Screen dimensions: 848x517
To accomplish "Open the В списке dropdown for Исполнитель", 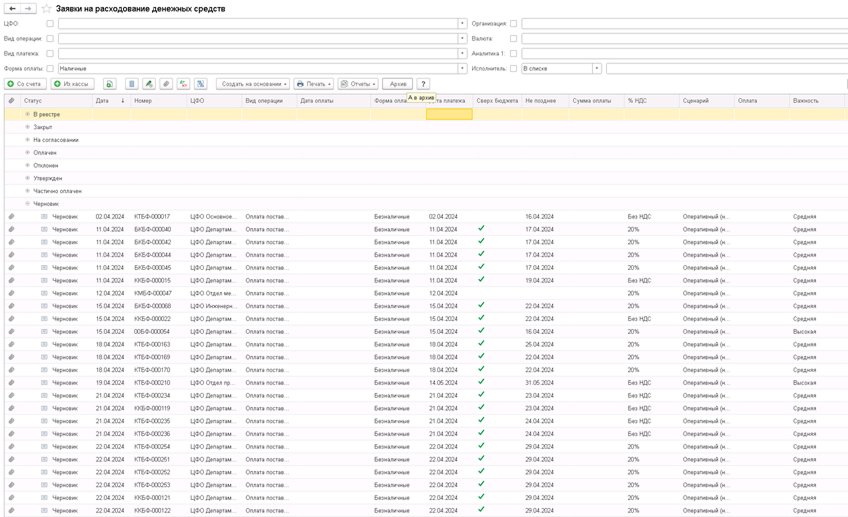I will coord(597,68).
